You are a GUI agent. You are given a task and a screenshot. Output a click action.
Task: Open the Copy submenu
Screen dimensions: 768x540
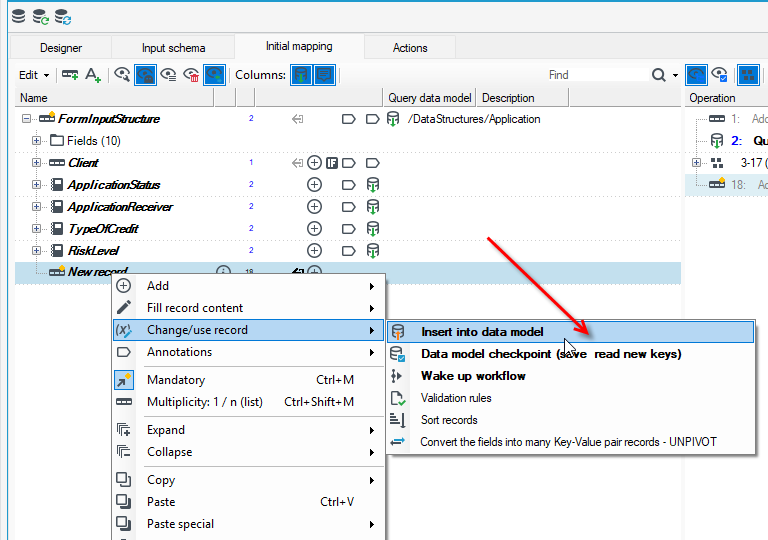[248, 480]
